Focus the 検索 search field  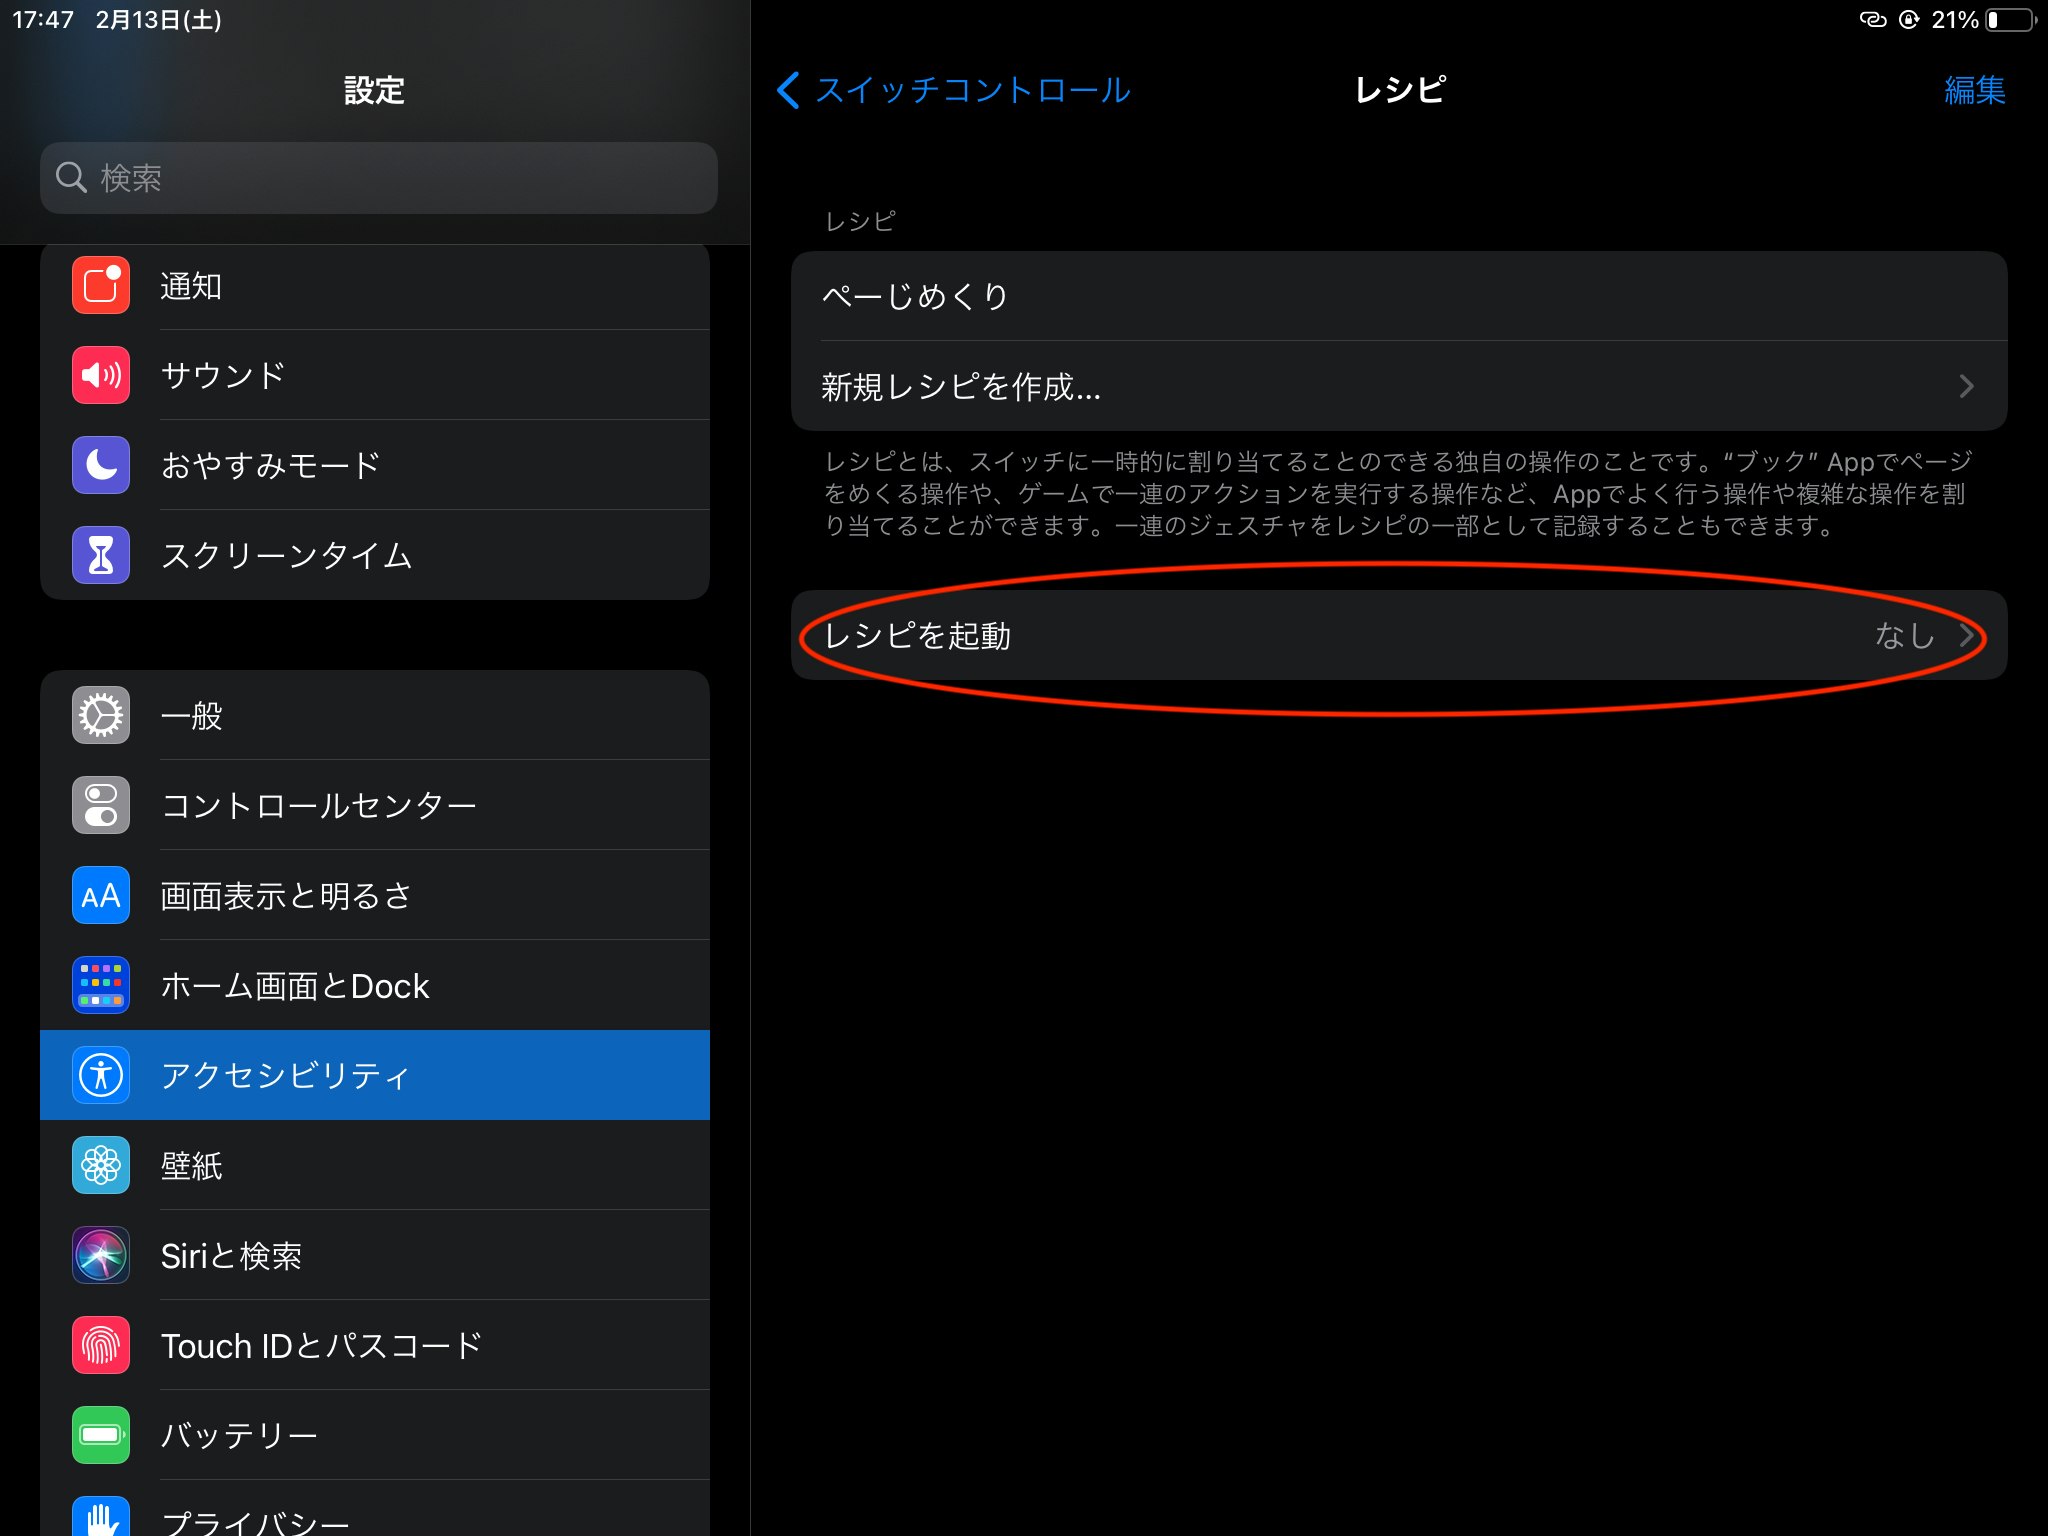pos(380,178)
